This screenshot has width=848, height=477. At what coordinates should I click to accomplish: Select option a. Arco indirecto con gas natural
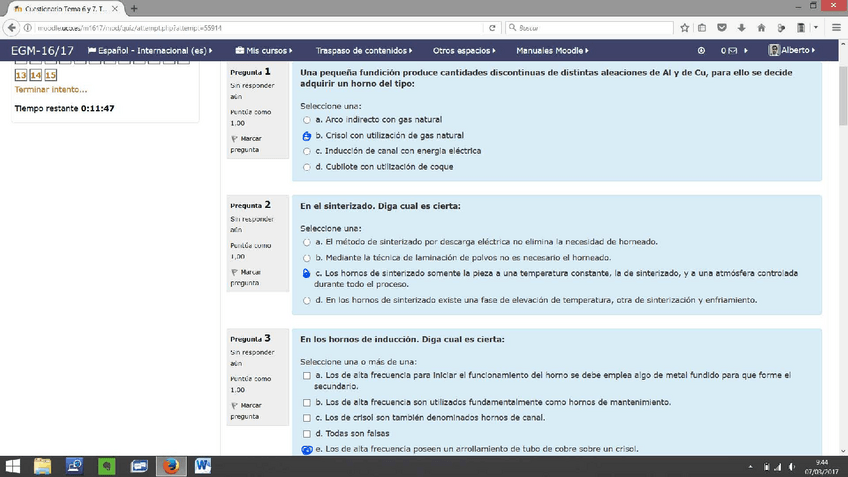coord(307,120)
